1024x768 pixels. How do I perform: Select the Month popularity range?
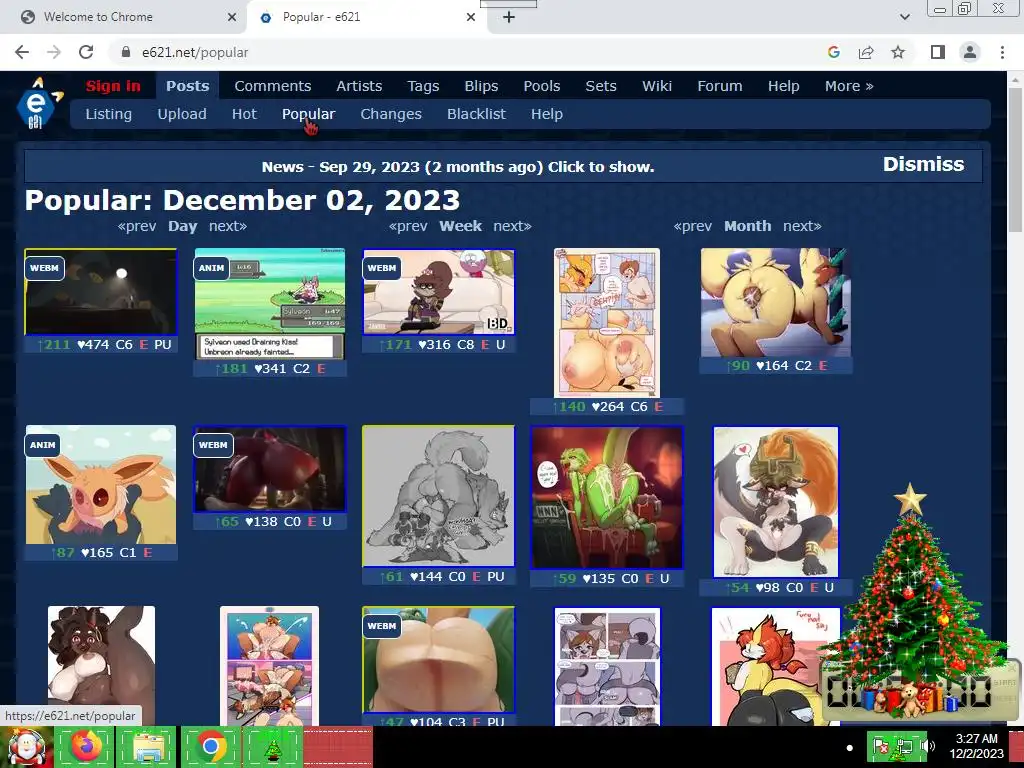(748, 226)
